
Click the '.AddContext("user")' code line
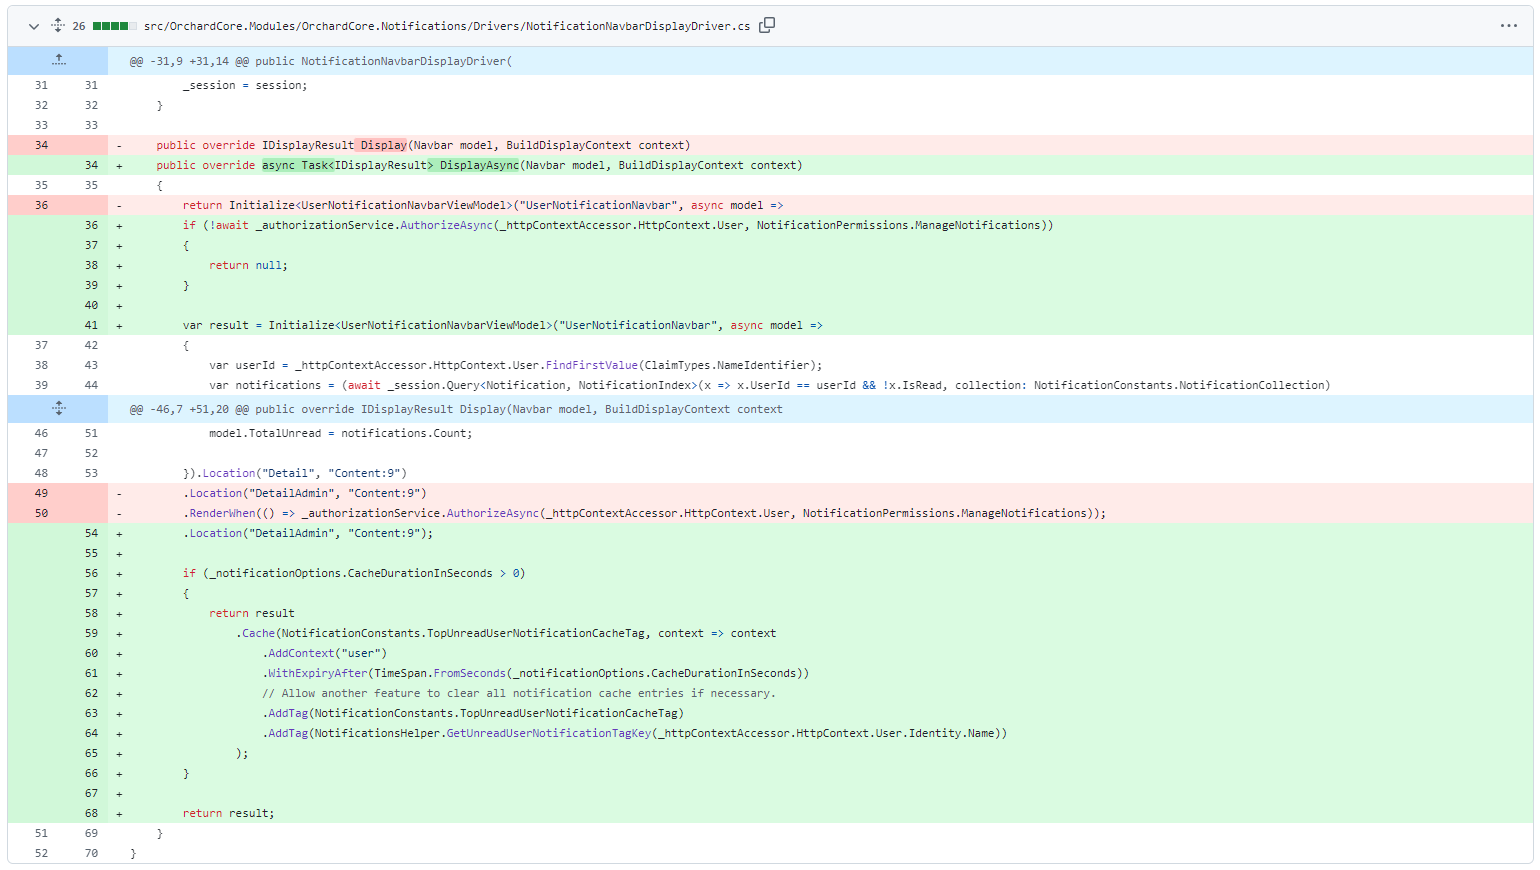click(x=325, y=653)
